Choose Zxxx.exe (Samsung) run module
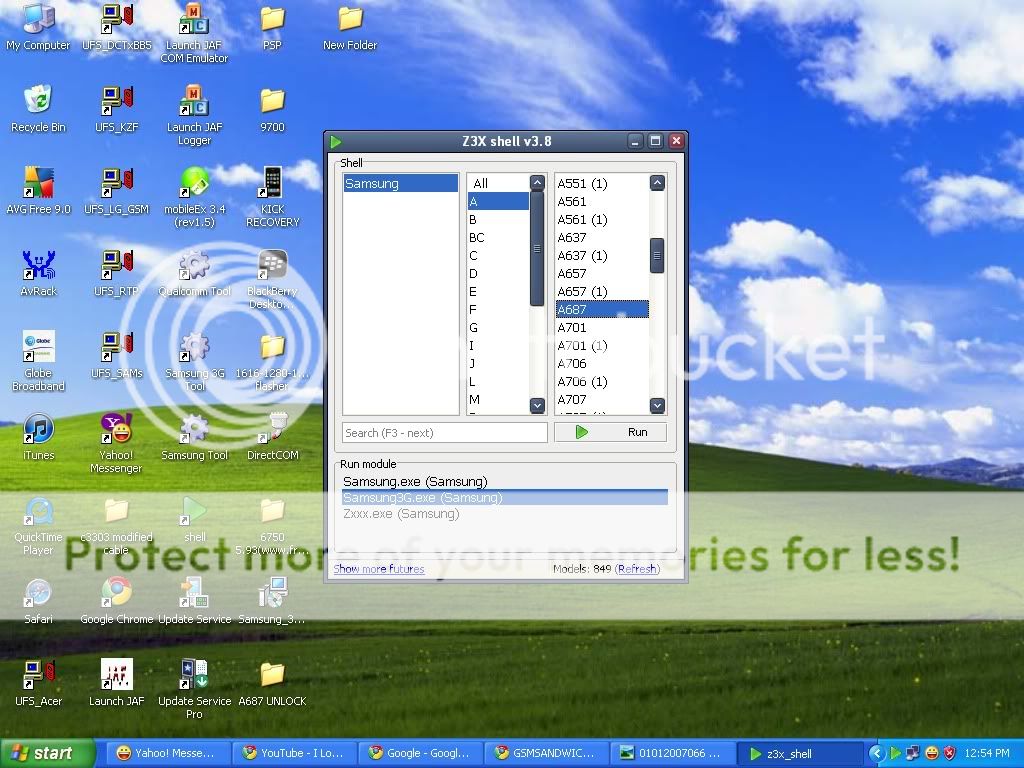 pos(504,514)
